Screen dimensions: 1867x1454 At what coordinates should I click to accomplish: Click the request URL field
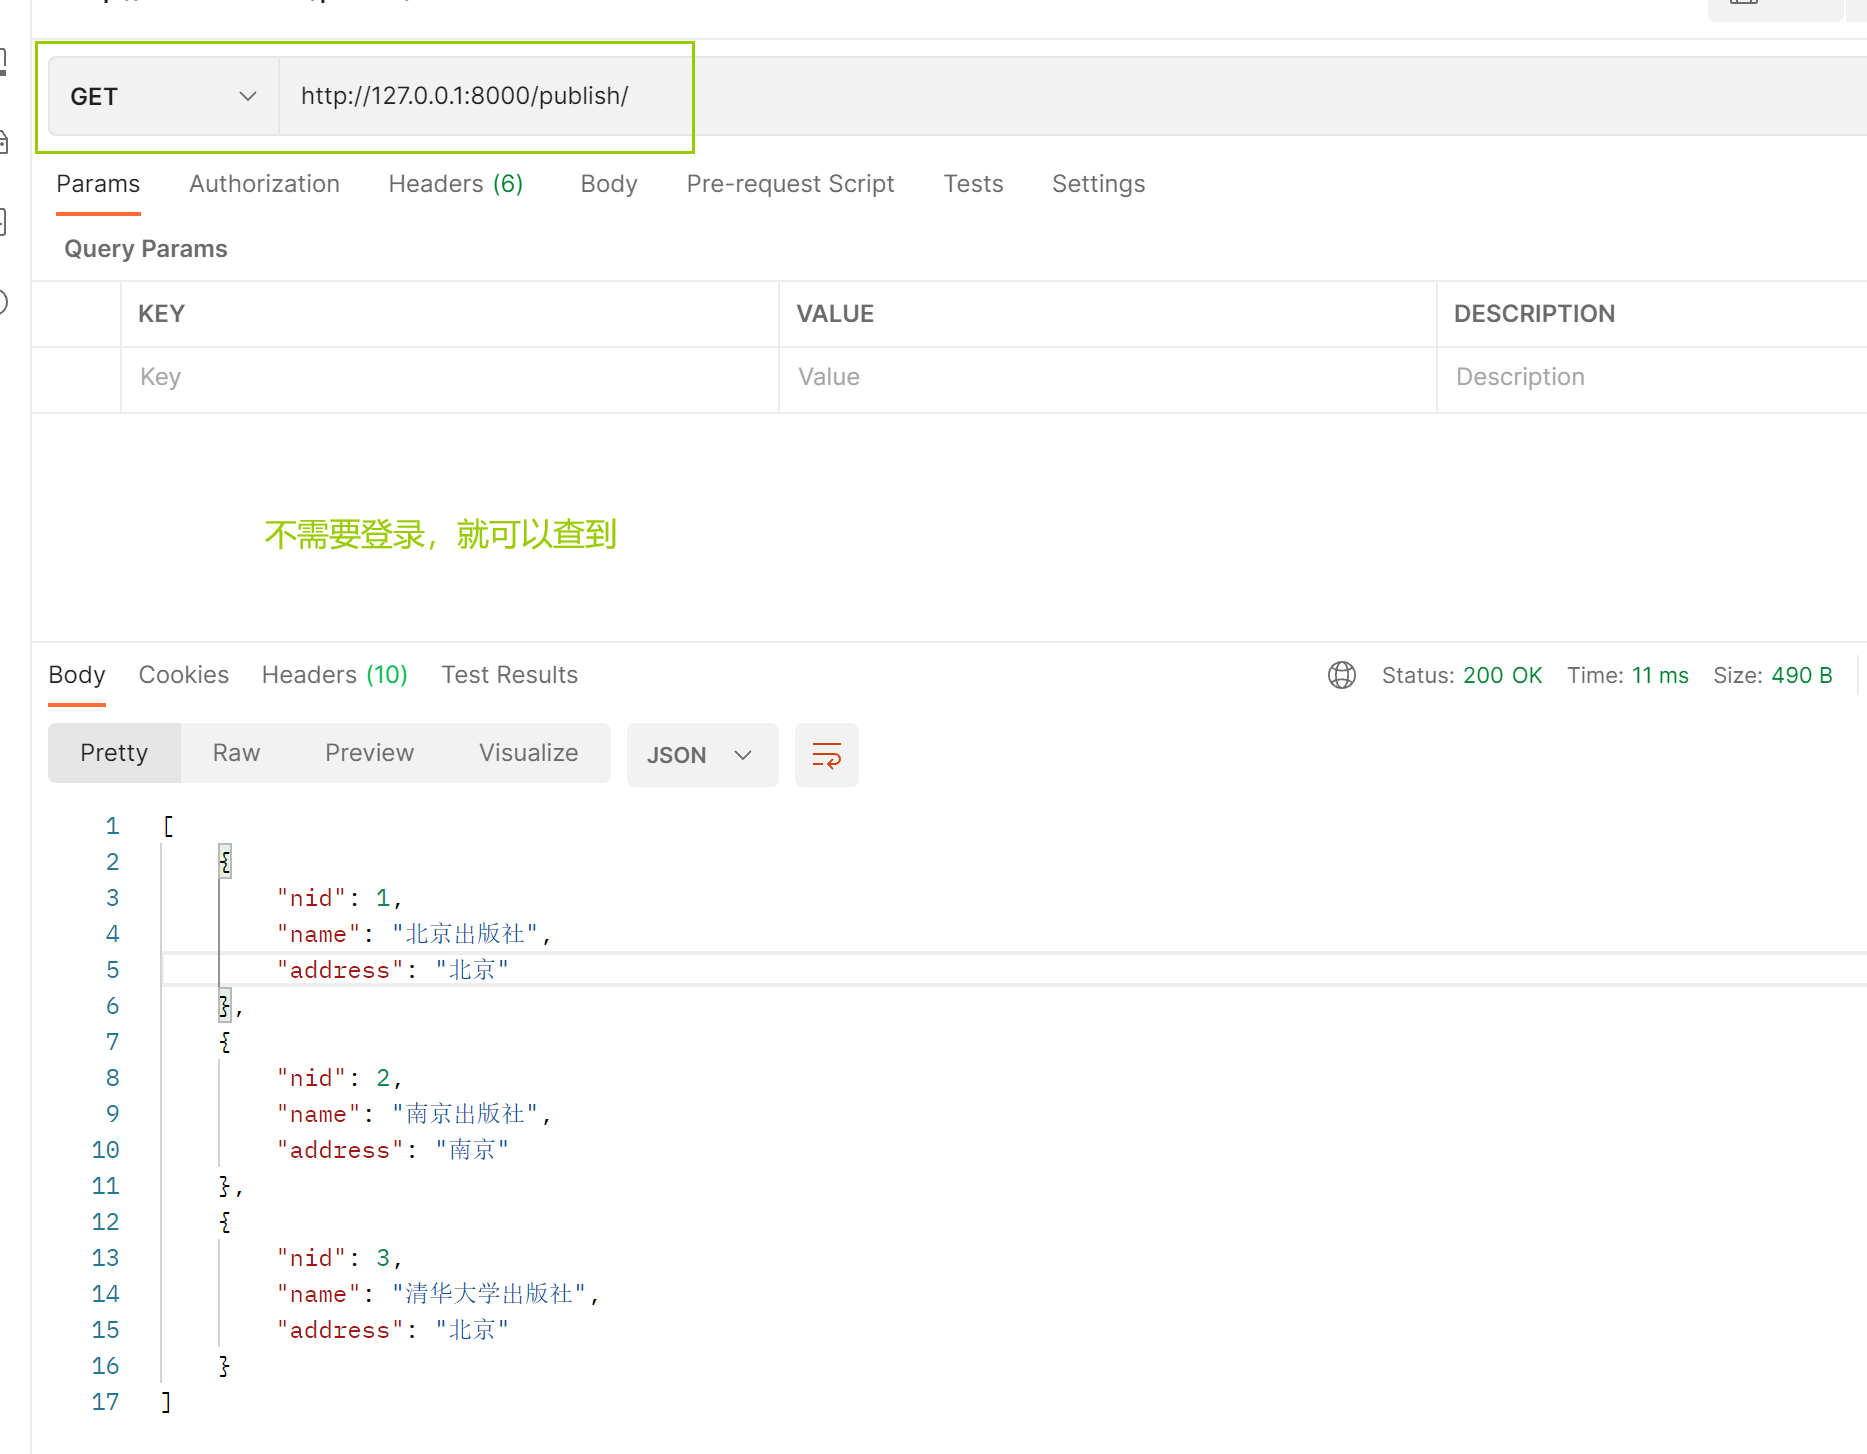click(1072, 96)
